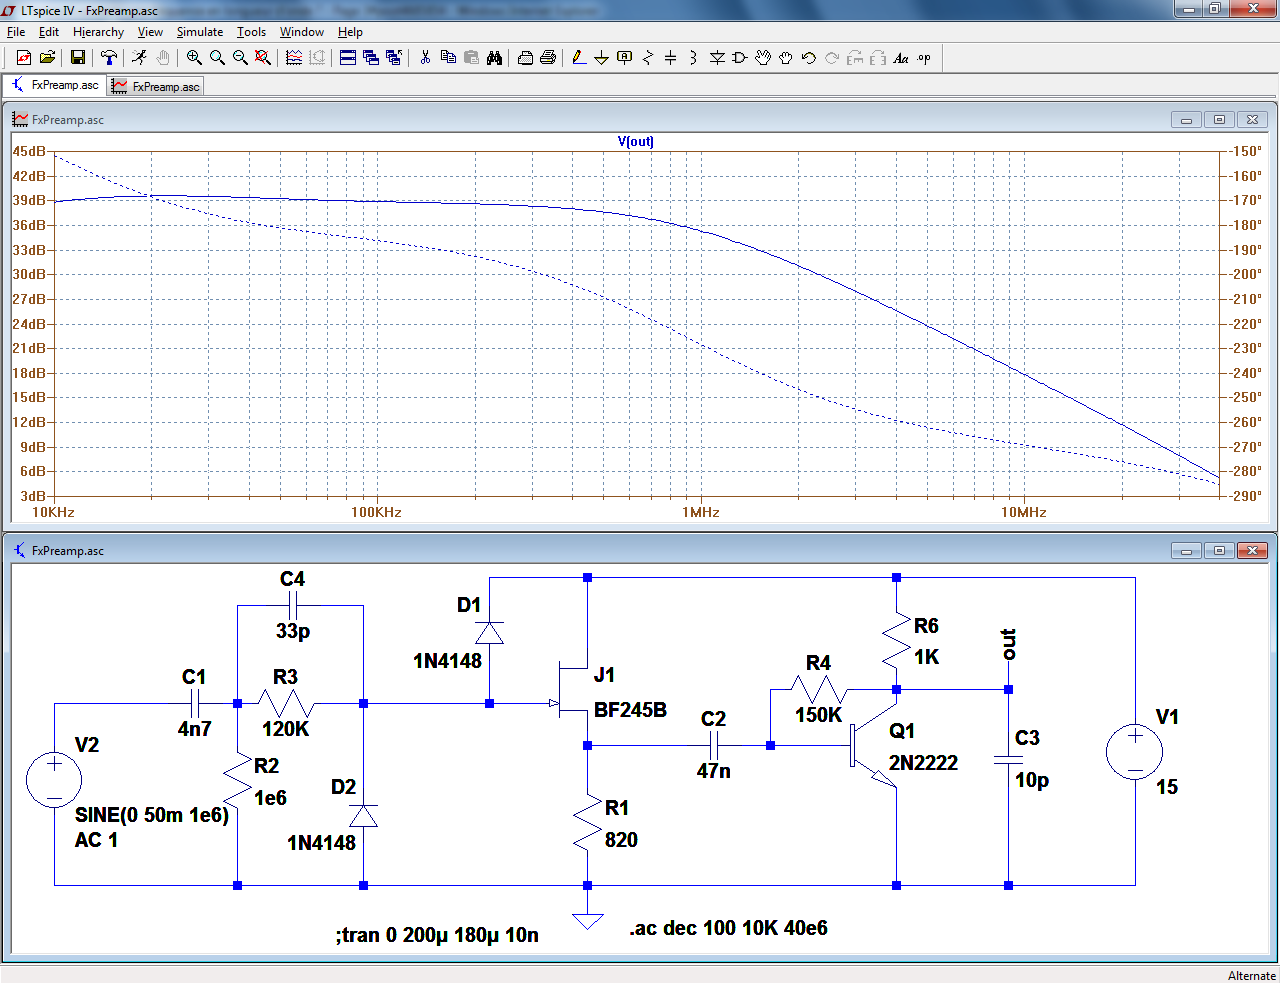Click the Zoom Out magnifier icon

(240, 58)
